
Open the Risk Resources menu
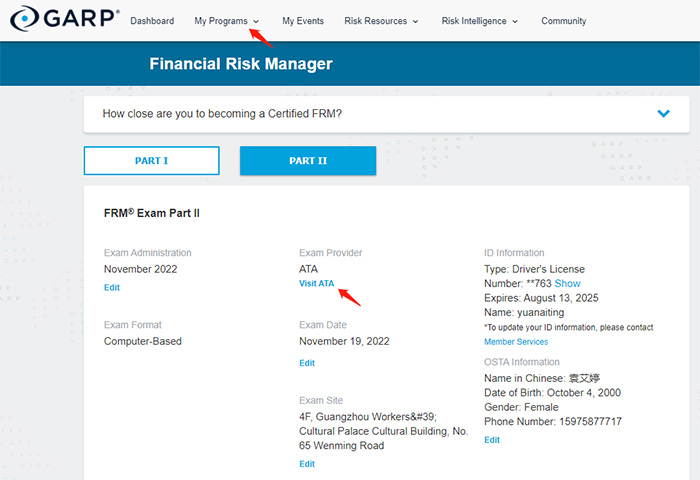pos(375,21)
